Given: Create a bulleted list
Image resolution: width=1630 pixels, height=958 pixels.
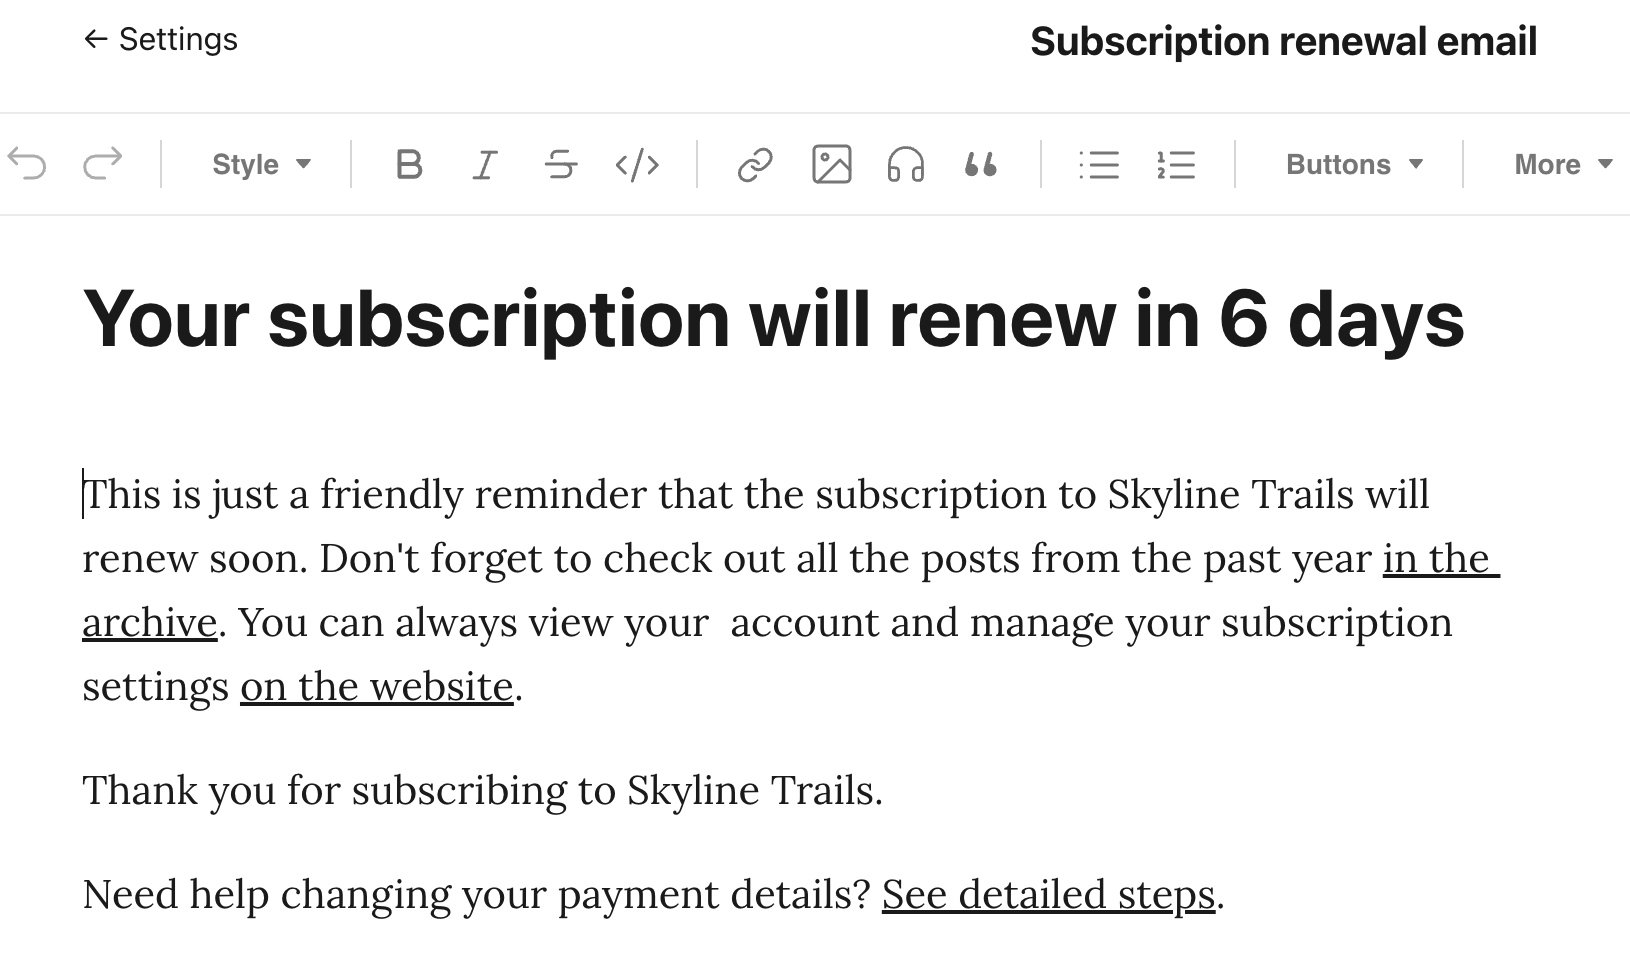Looking at the screenshot, I should coord(1099,164).
